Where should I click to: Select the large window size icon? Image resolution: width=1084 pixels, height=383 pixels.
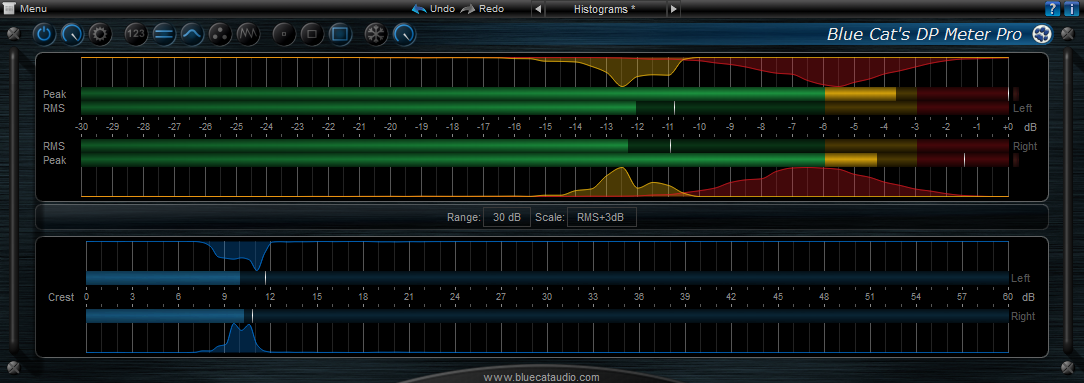[340, 34]
